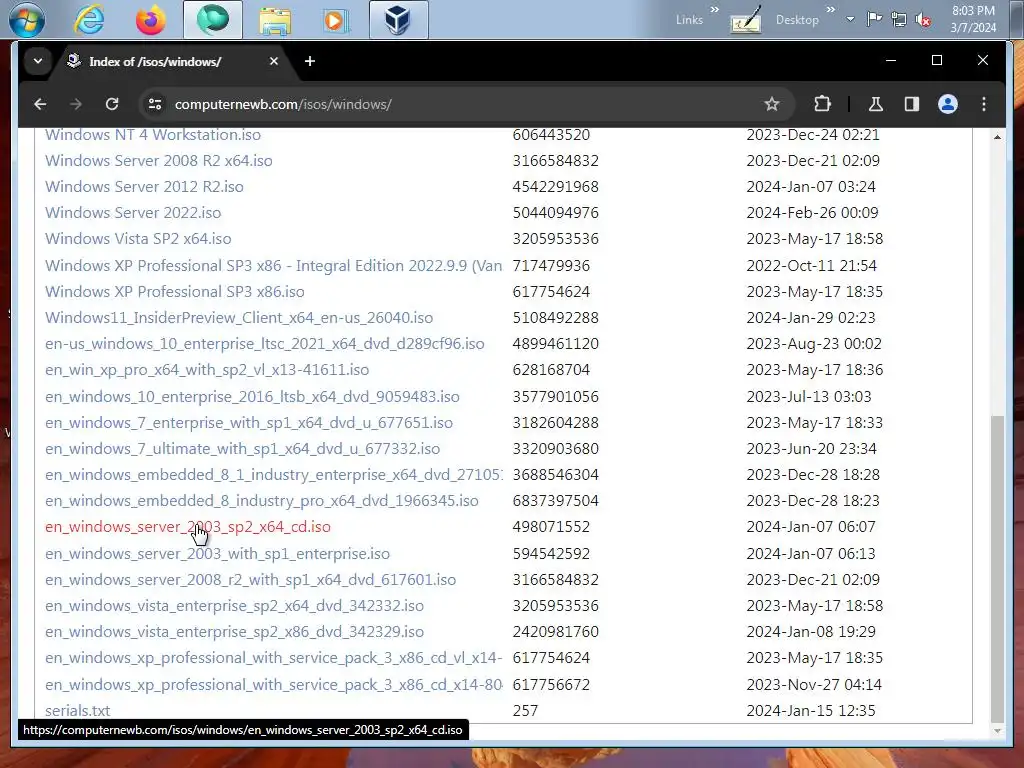Open en_windows_10_enterprise_2016_ltsb iso link
Viewport: 1024px width, 768px height.
[252, 397]
